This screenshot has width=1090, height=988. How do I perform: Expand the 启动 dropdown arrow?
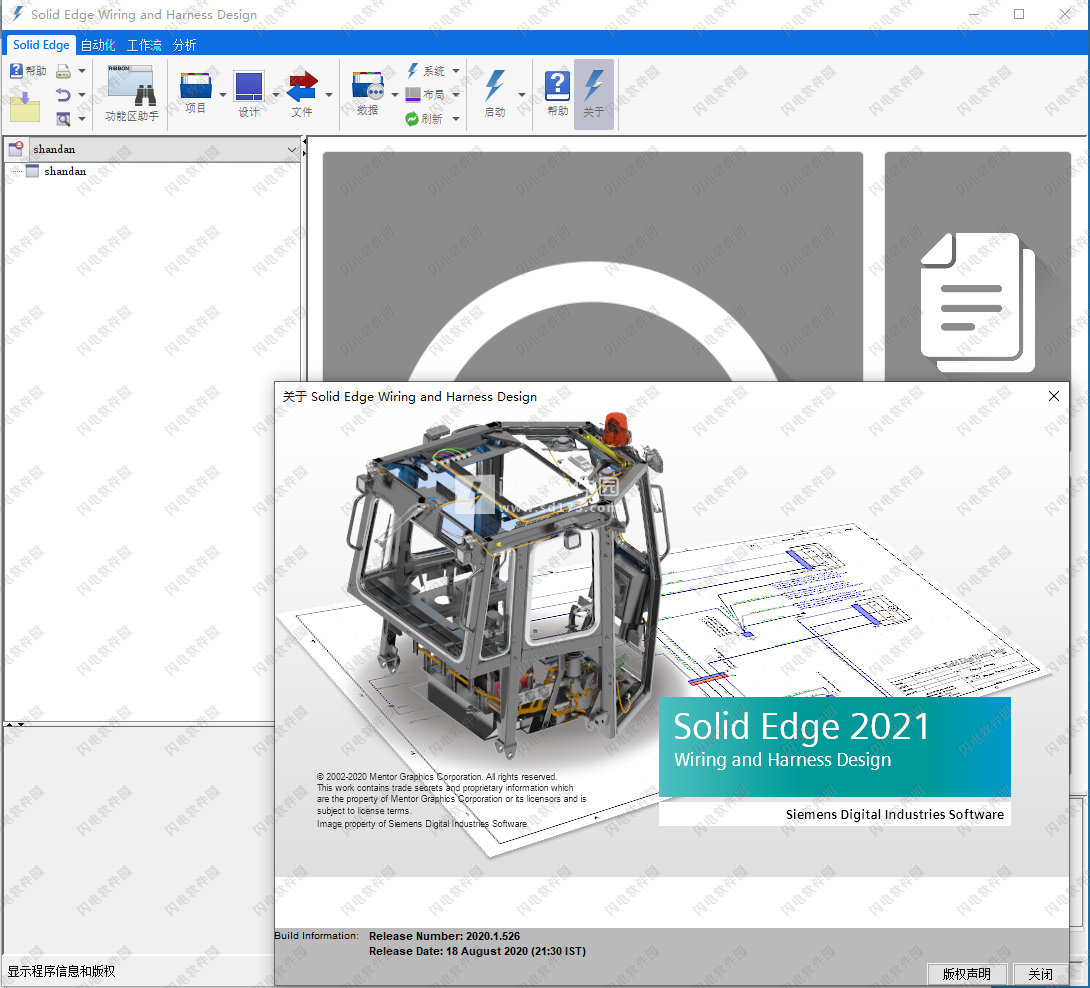[x=521, y=95]
